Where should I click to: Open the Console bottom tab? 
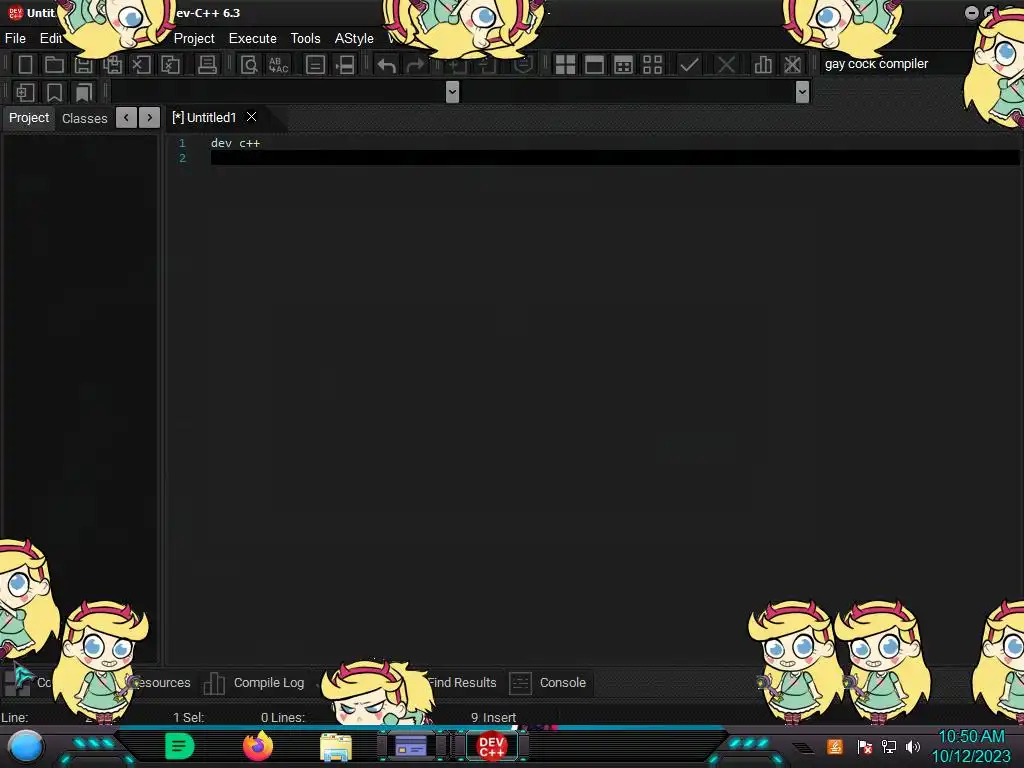pos(548,683)
